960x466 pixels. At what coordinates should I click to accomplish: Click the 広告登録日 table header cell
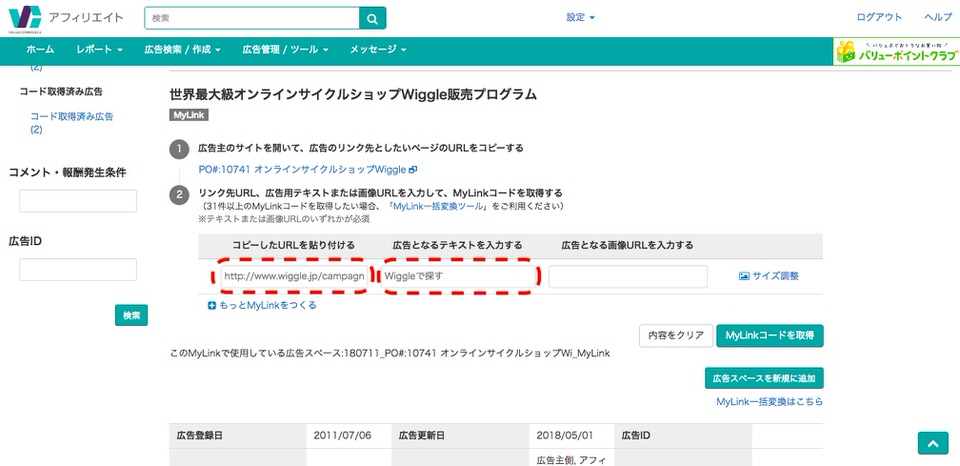[x=238, y=435]
